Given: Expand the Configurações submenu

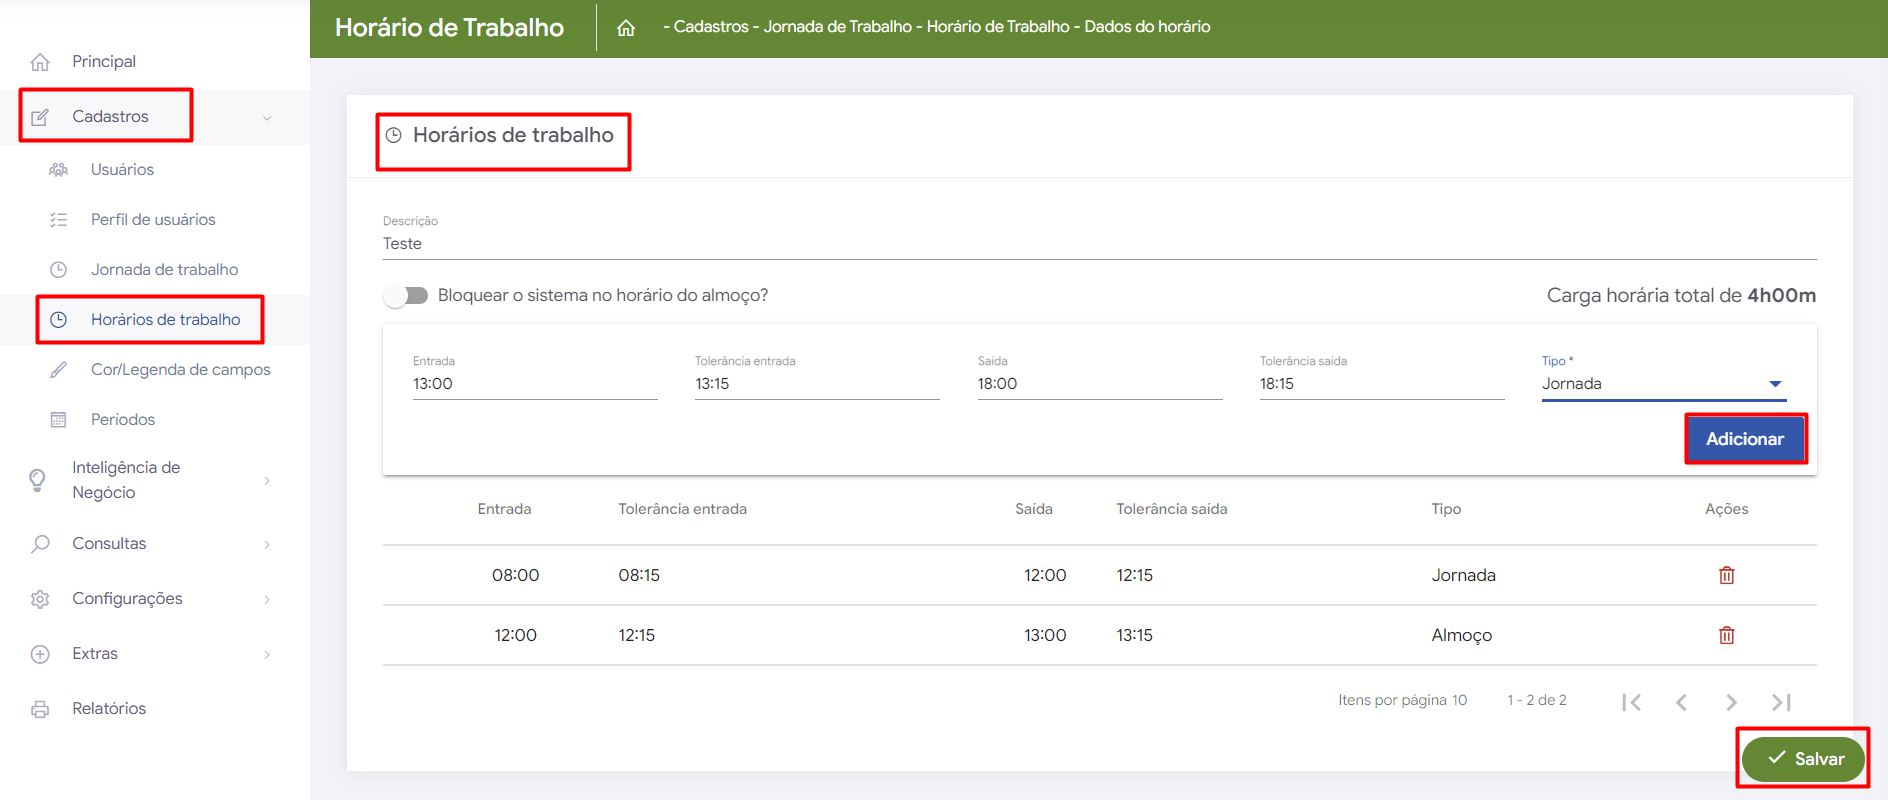Looking at the screenshot, I should pyautogui.click(x=267, y=599).
